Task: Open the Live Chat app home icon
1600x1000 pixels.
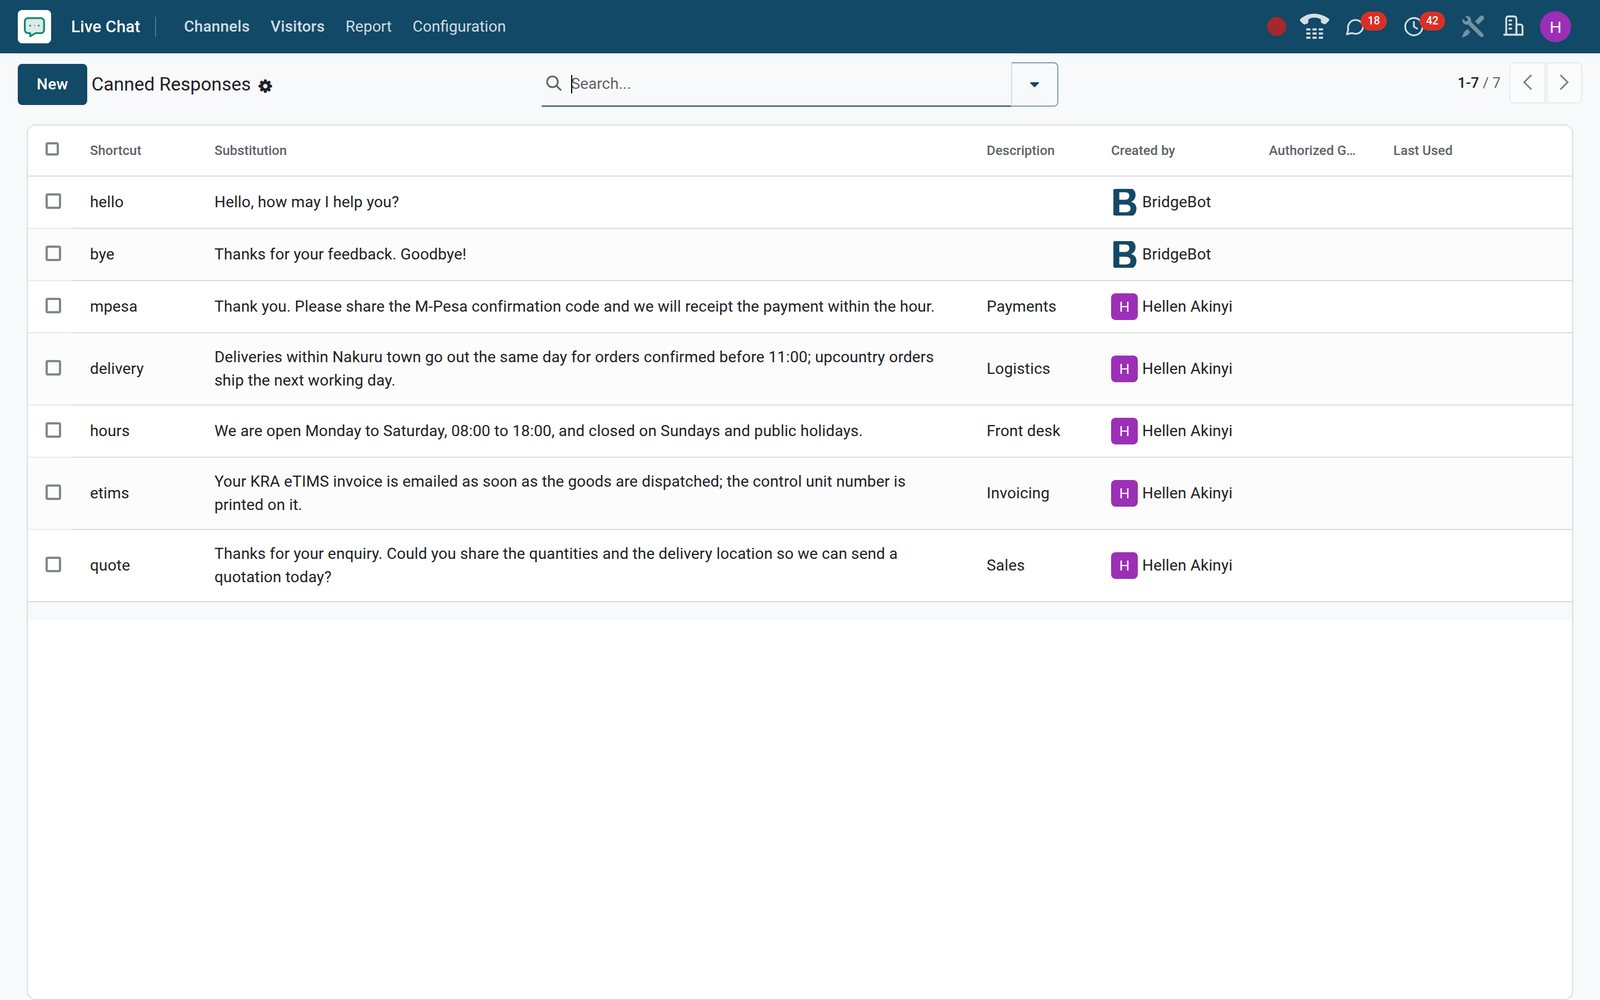Action: point(34,26)
